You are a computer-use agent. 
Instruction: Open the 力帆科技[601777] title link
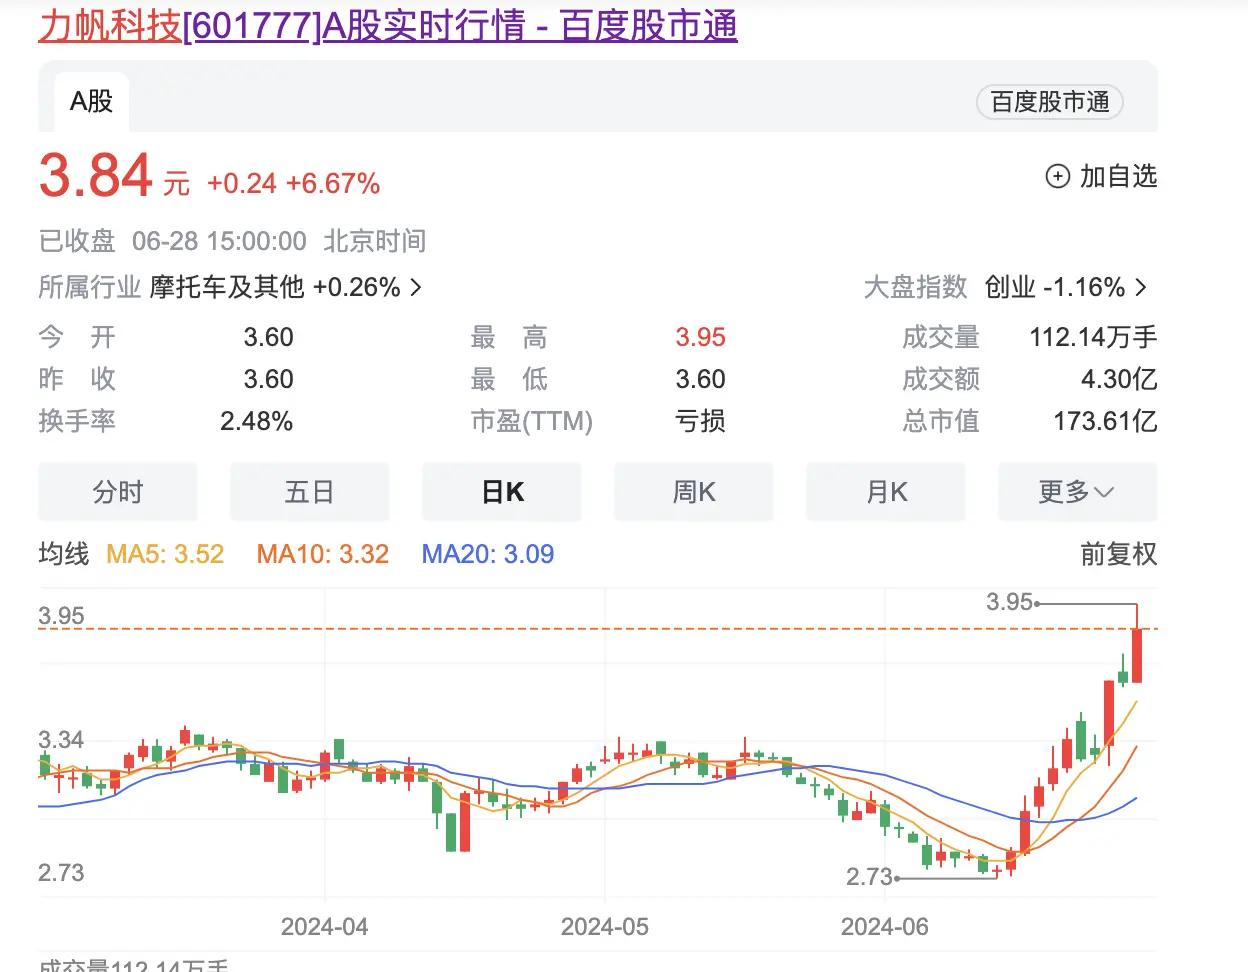pyautogui.click(x=388, y=25)
